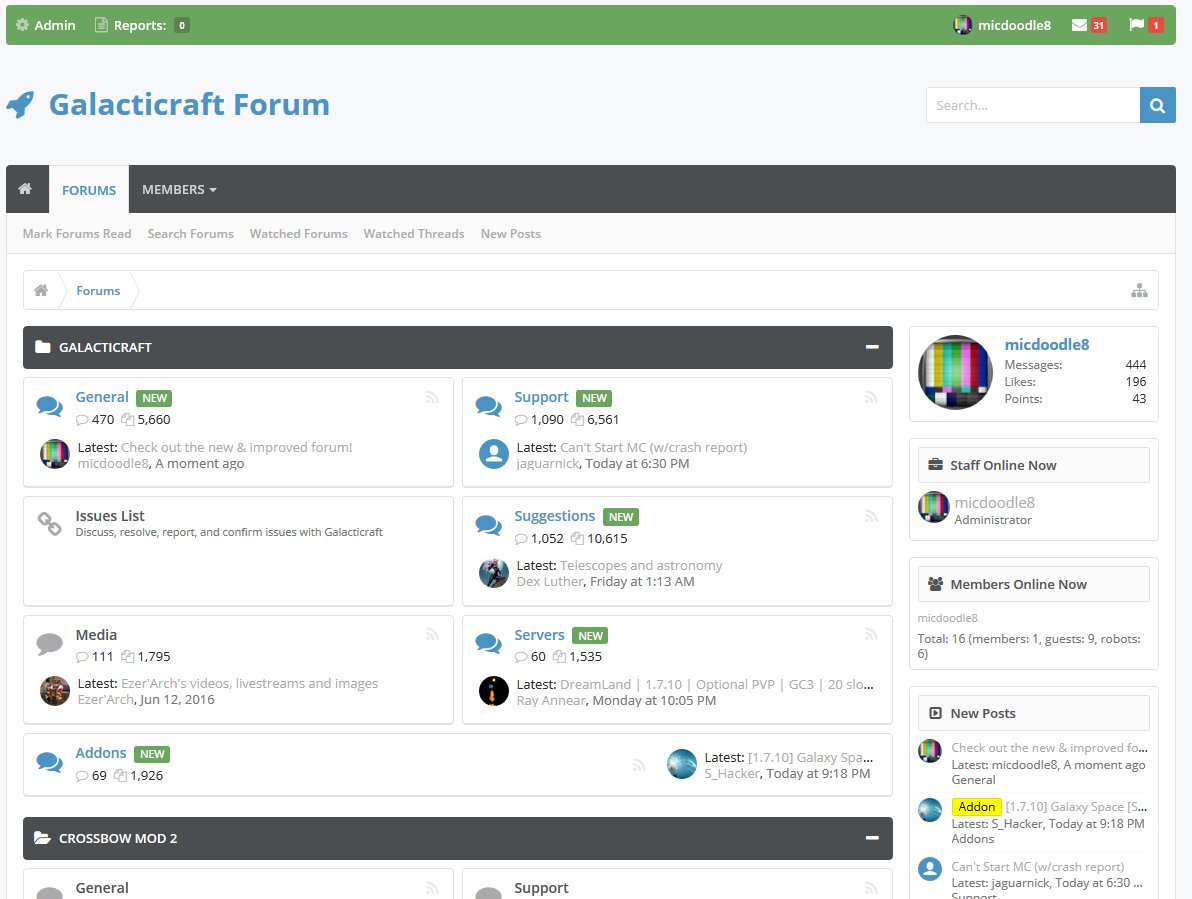Open the Media forum
The height and width of the screenshot is (899, 1192).
click(x=96, y=635)
